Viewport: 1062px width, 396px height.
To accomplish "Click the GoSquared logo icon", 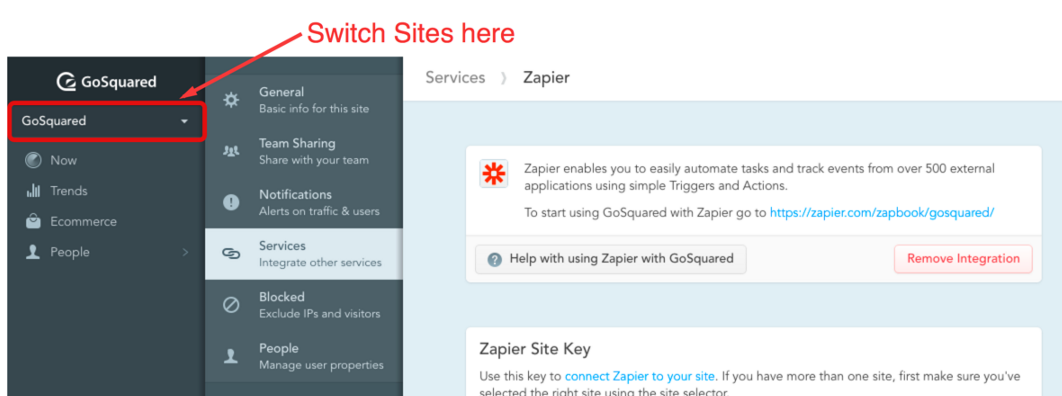I will click(x=66, y=83).
